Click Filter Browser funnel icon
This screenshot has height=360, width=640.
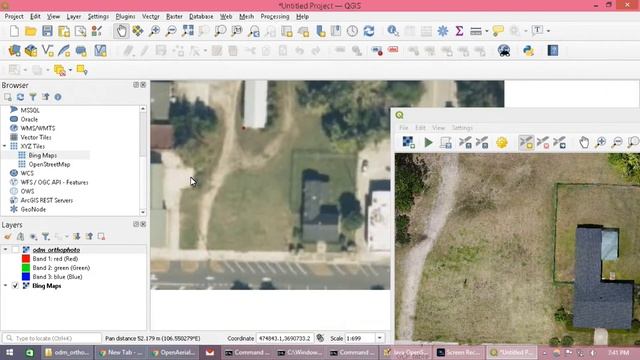click(x=33, y=97)
